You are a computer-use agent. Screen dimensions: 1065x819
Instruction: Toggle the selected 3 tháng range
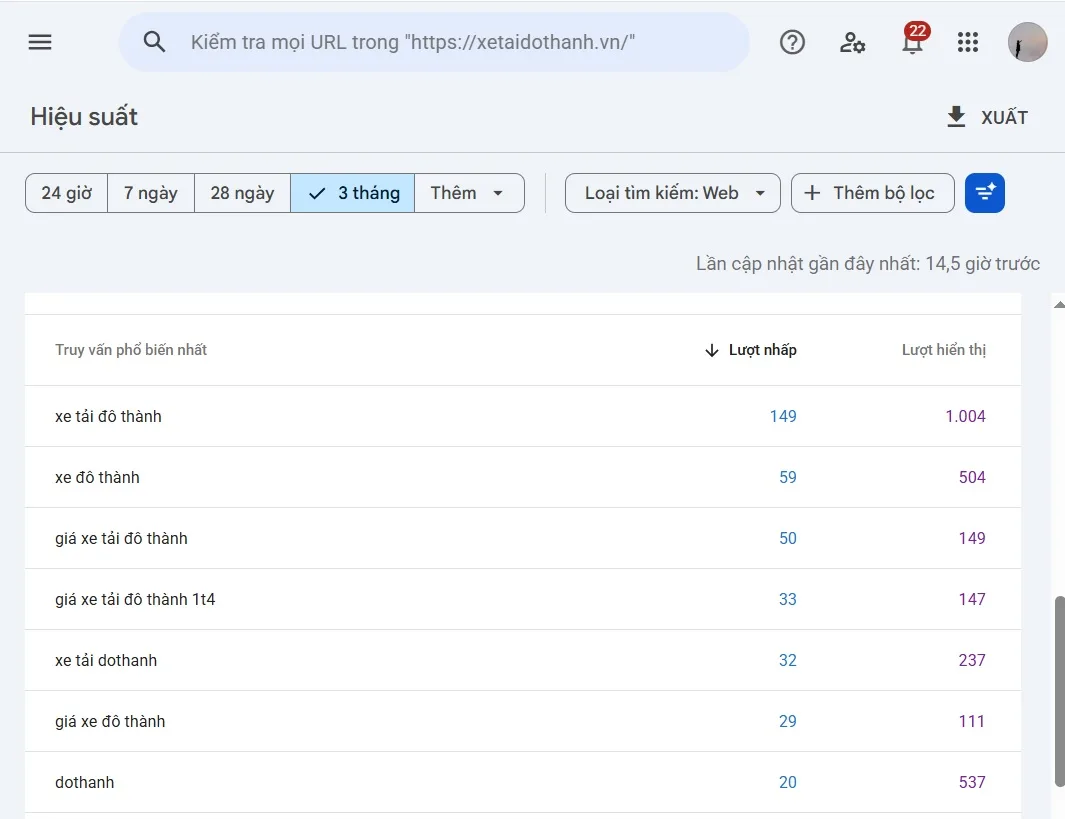(x=353, y=193)
